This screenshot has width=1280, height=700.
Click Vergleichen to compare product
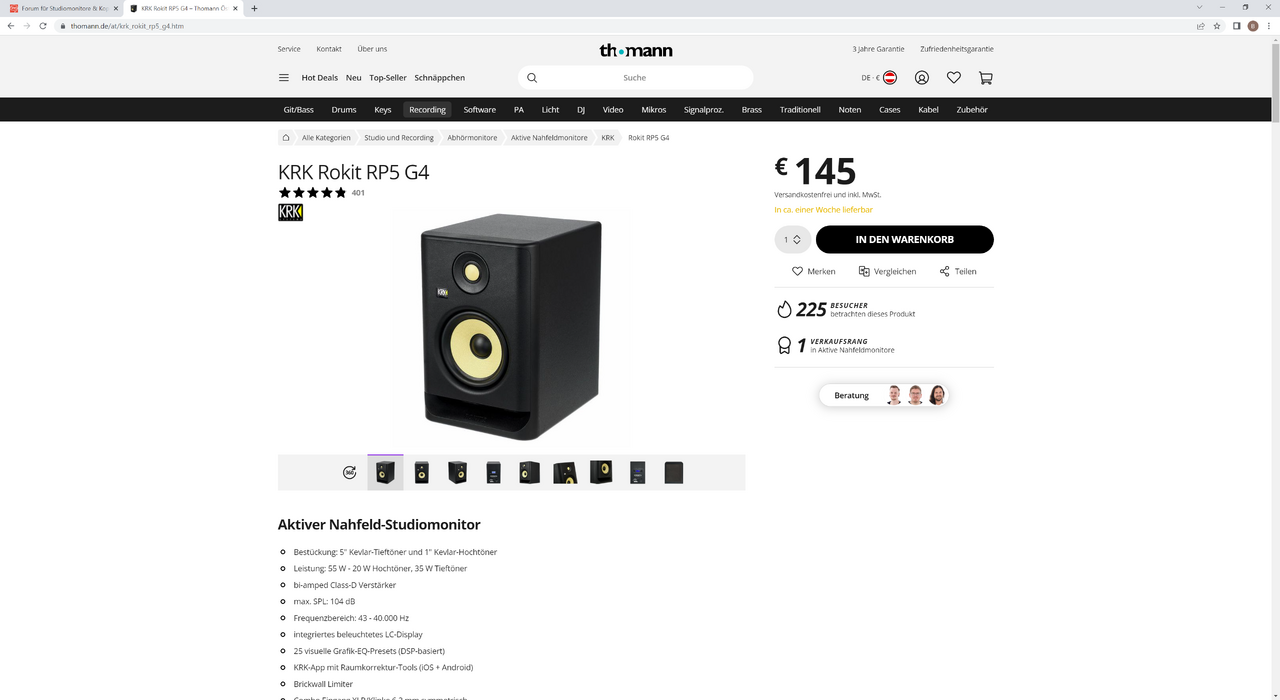click(x=887, y=272)
